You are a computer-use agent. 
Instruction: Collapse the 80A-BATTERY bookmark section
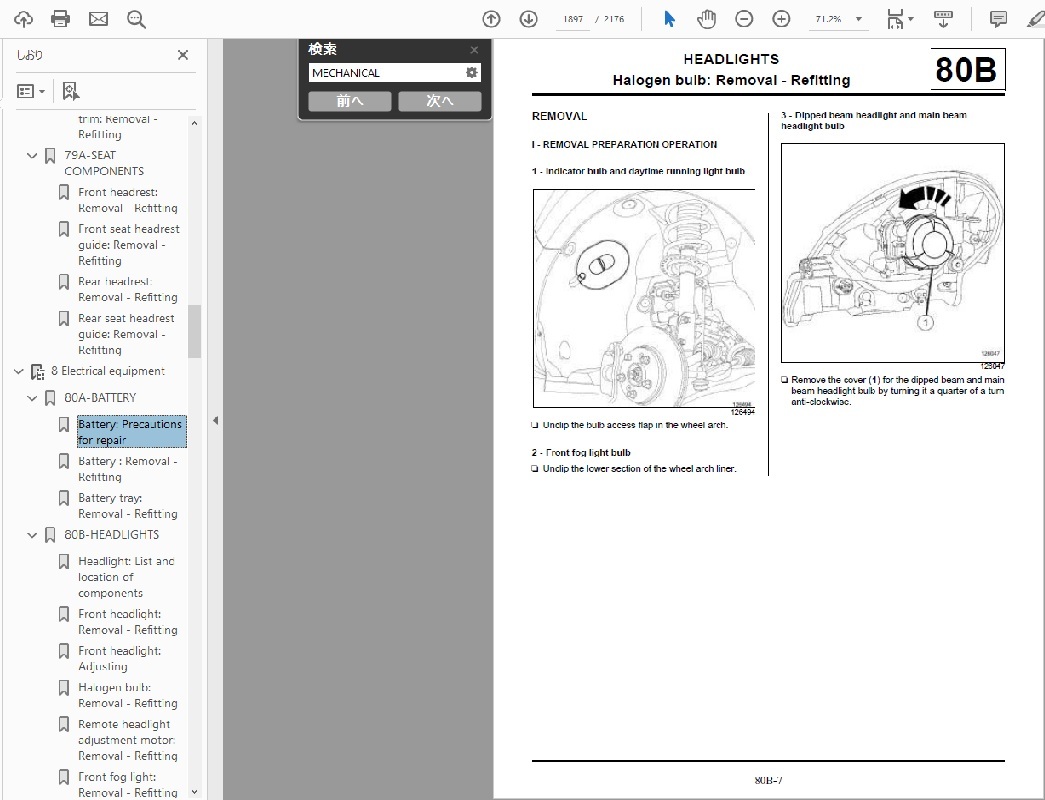(x=33, y=398)
